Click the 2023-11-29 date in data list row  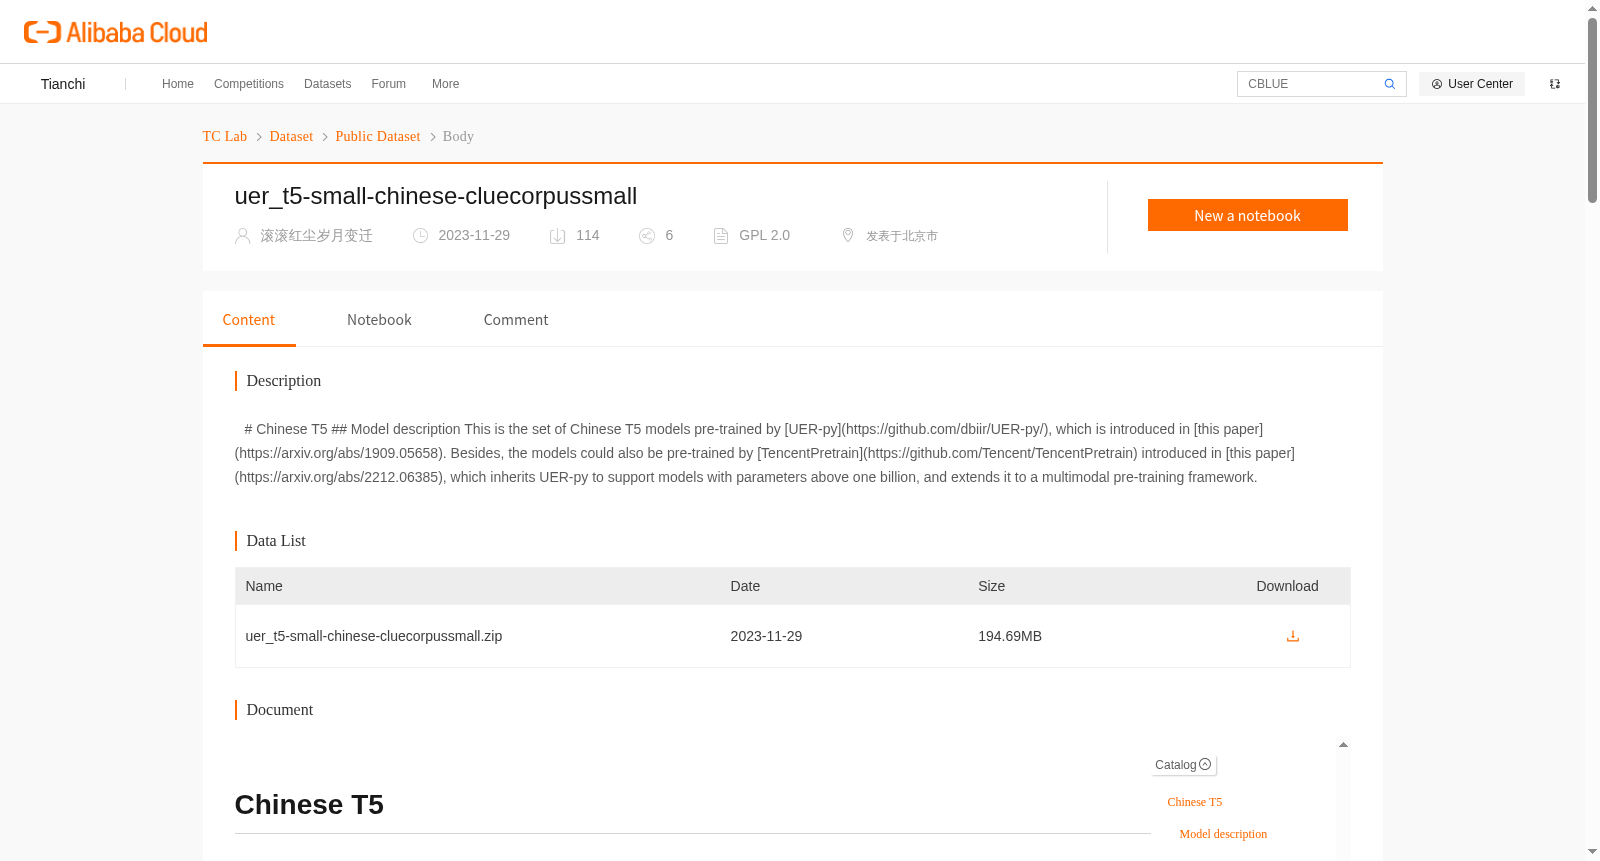766,636
